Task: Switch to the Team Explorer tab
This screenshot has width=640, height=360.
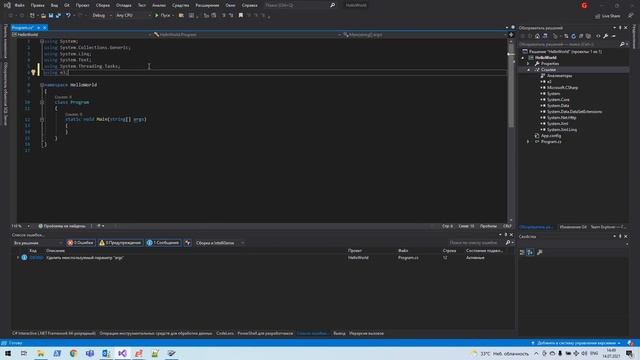Action: (609, 227)
